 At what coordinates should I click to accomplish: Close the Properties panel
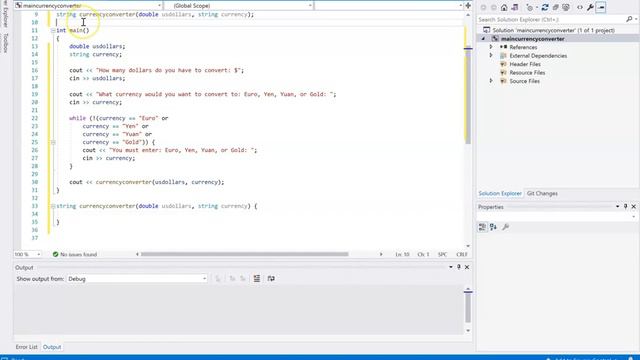pos(633,207)
